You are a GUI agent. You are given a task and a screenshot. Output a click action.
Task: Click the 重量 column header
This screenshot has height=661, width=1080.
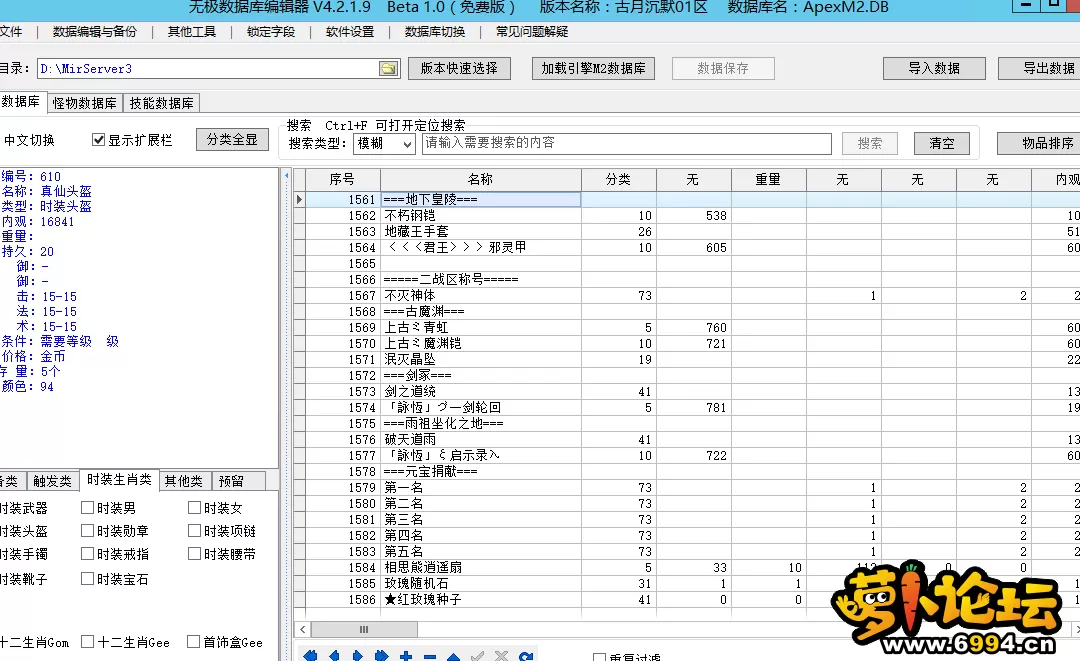768,179
